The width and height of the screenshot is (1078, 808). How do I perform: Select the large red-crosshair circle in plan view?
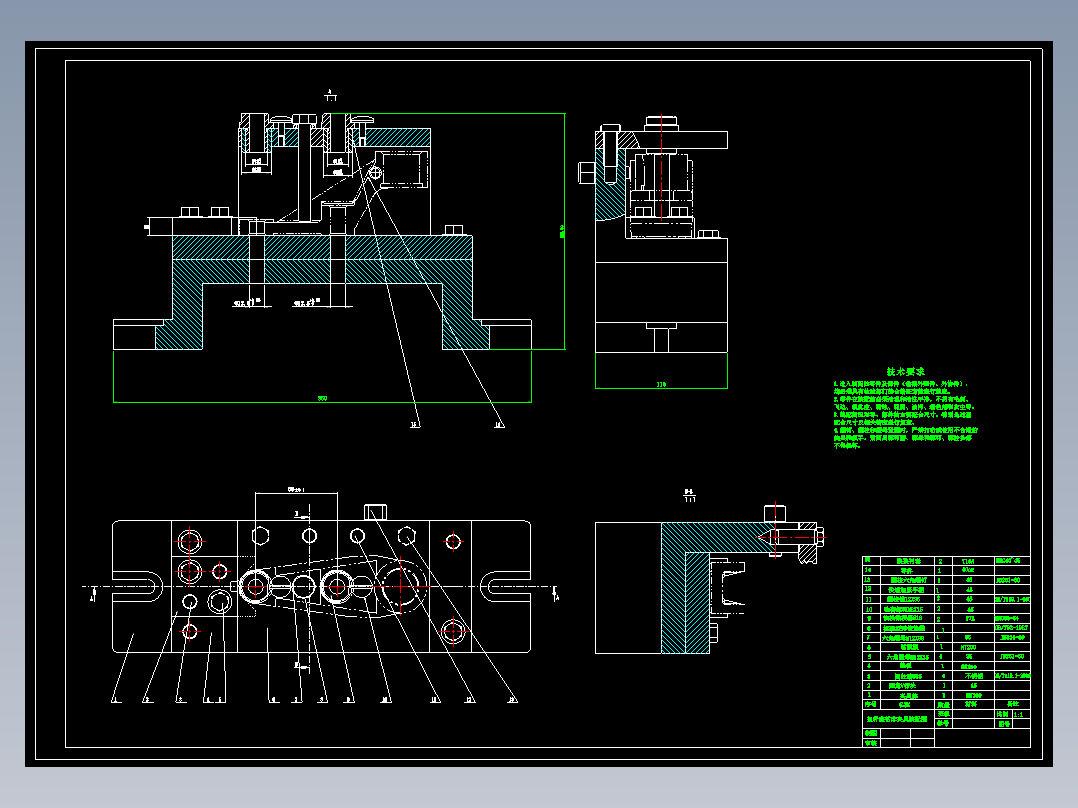coord(402,586)
